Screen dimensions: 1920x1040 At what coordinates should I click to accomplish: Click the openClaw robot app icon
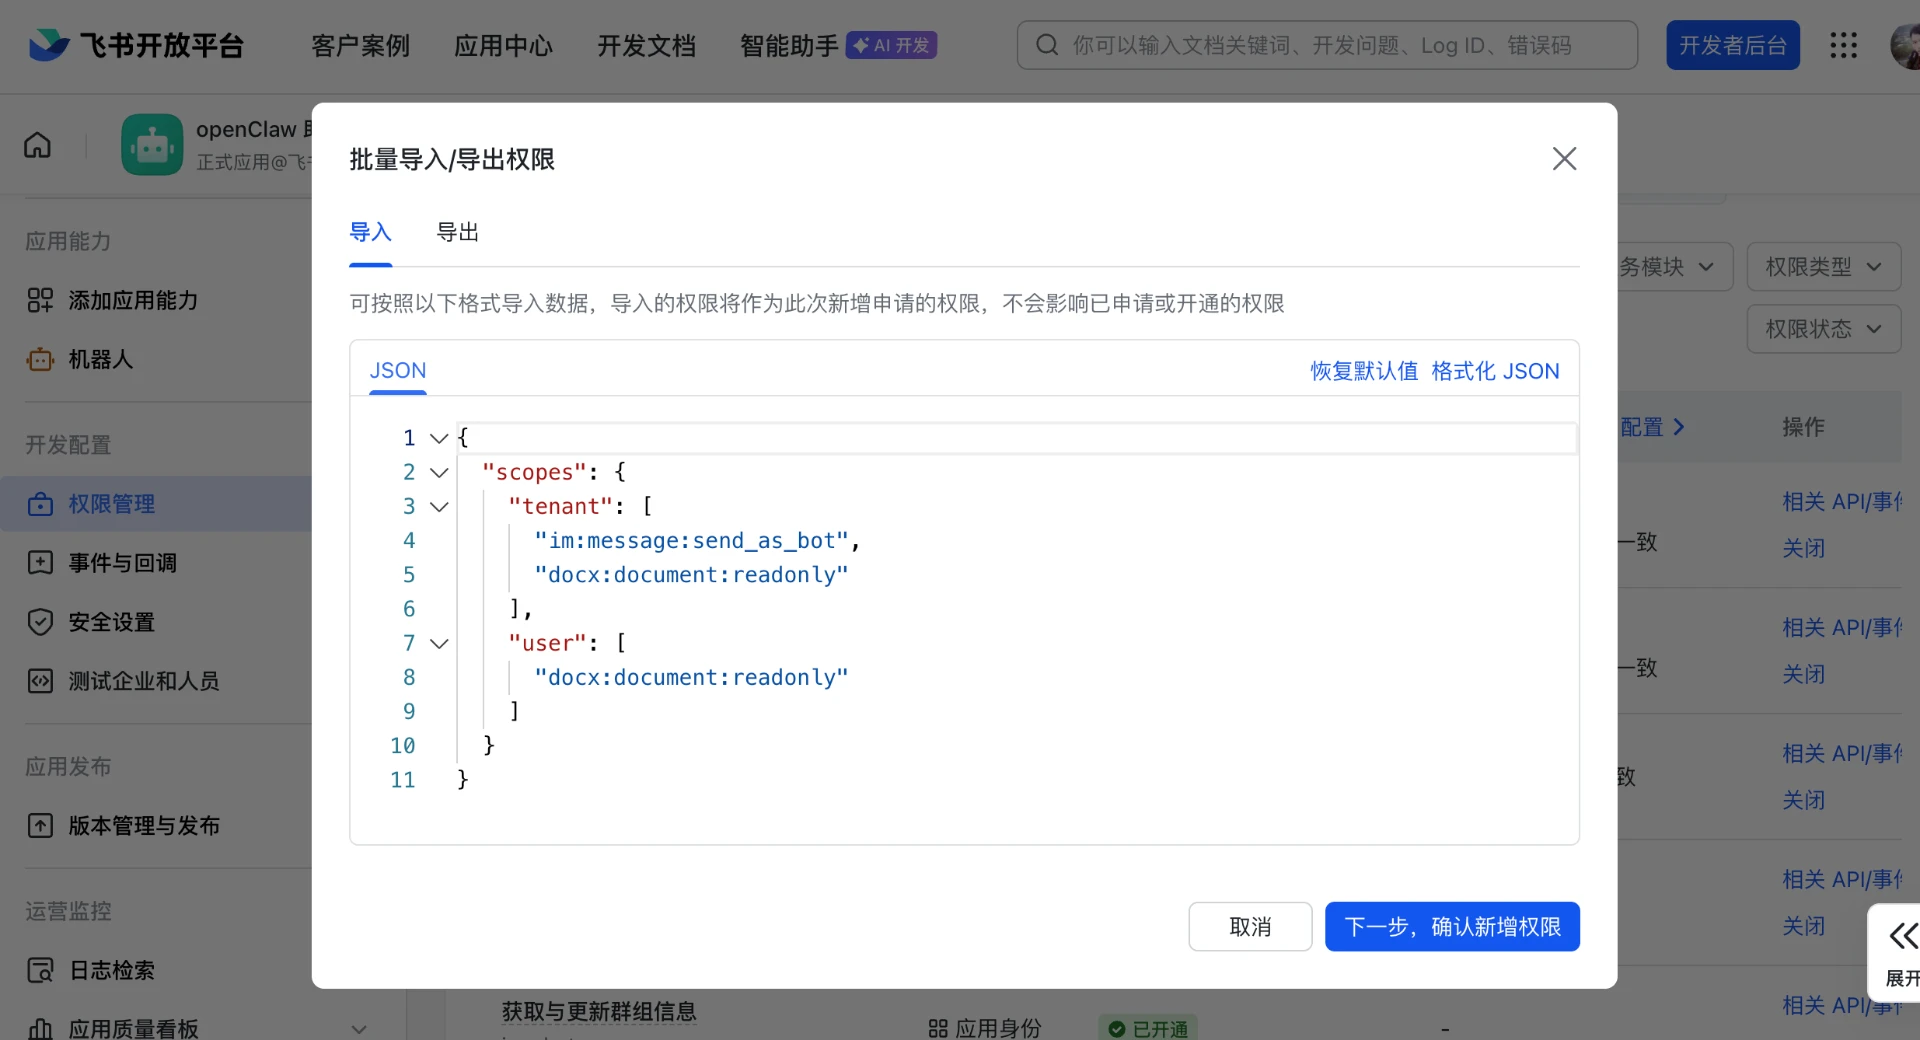tap(152, 145)
